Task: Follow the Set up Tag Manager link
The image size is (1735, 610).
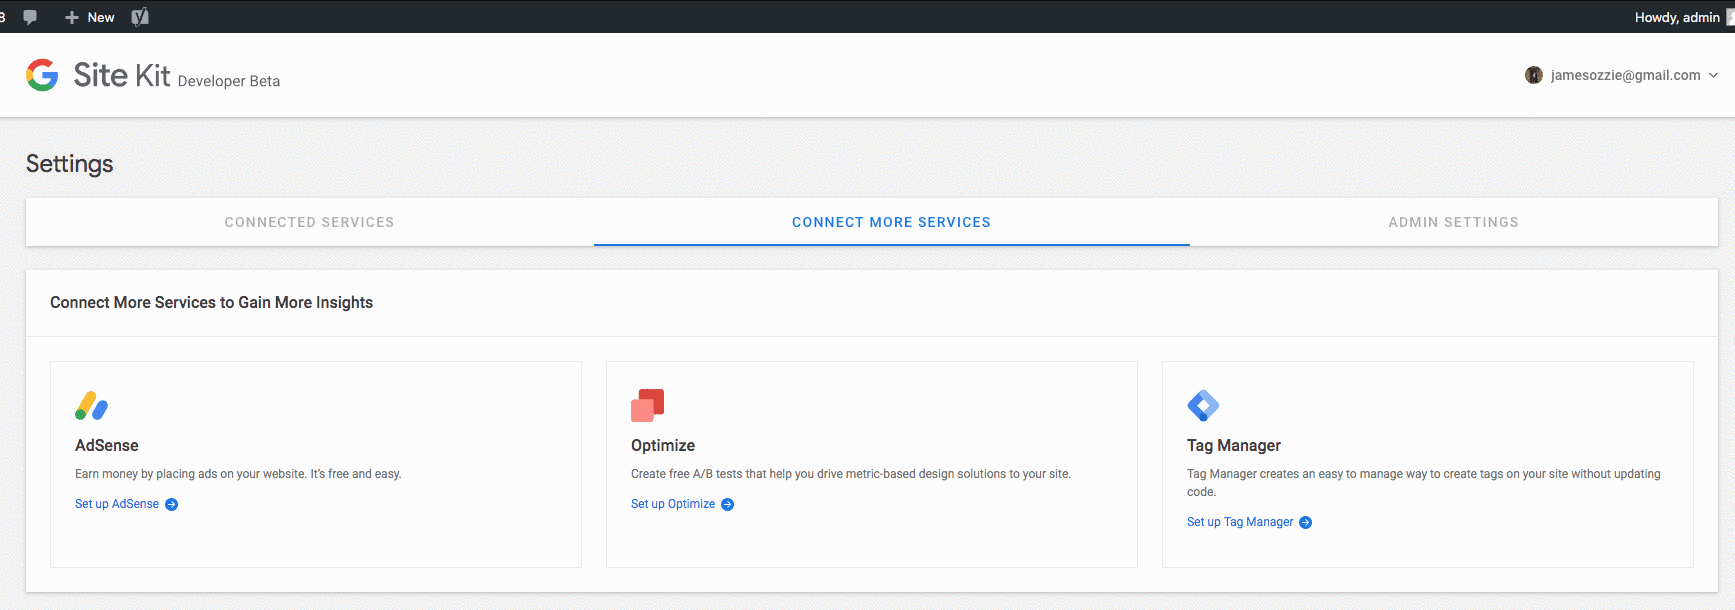Action: pyautogui.click(x=1240, y=522)
